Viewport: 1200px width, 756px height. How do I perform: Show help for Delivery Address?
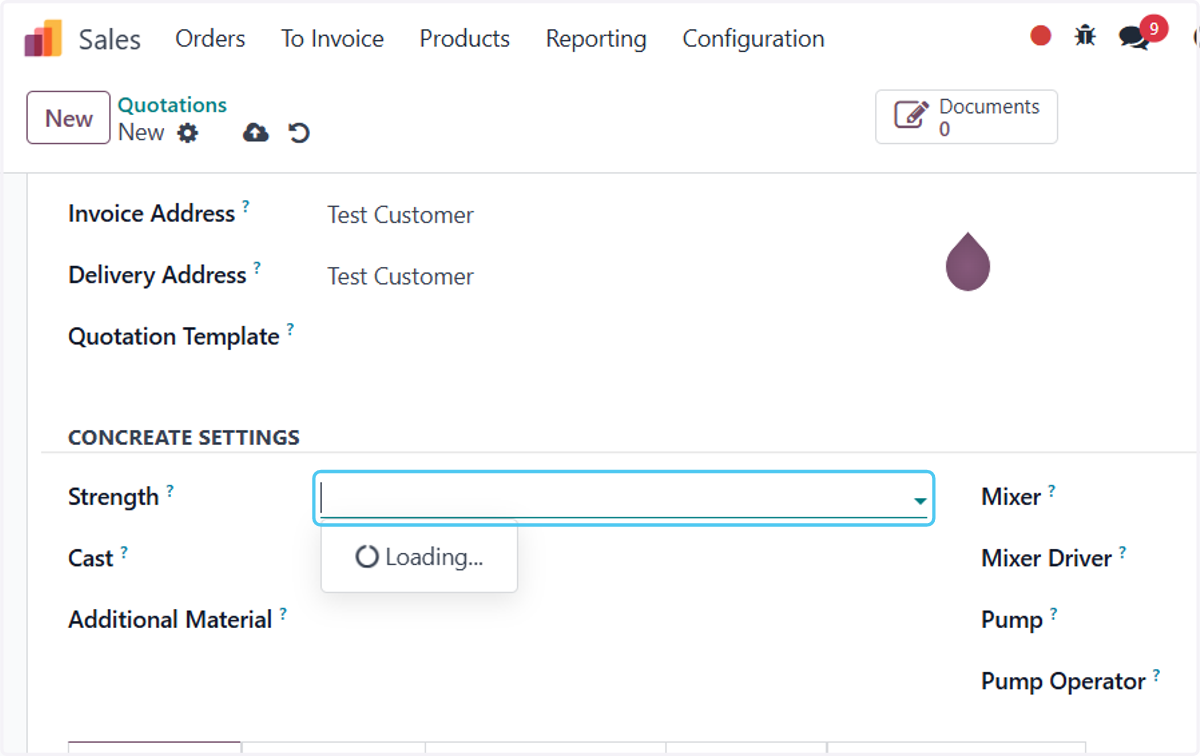(256, 267)
